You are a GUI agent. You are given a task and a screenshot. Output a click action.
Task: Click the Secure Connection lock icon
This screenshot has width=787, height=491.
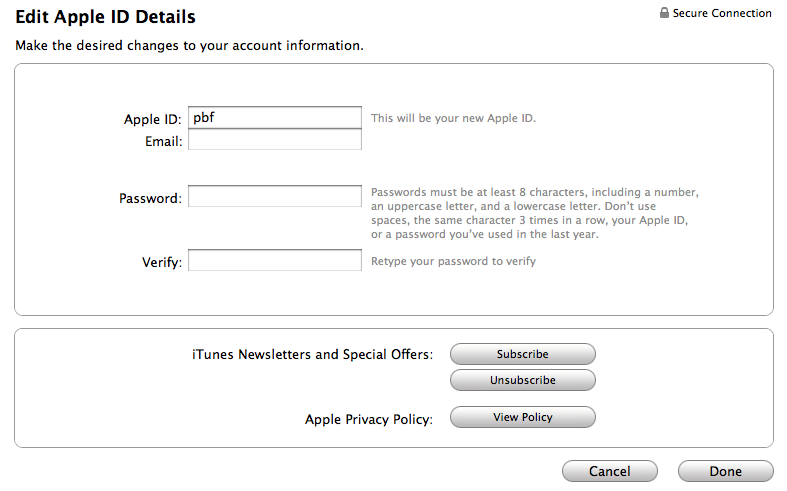click(664, 14)
